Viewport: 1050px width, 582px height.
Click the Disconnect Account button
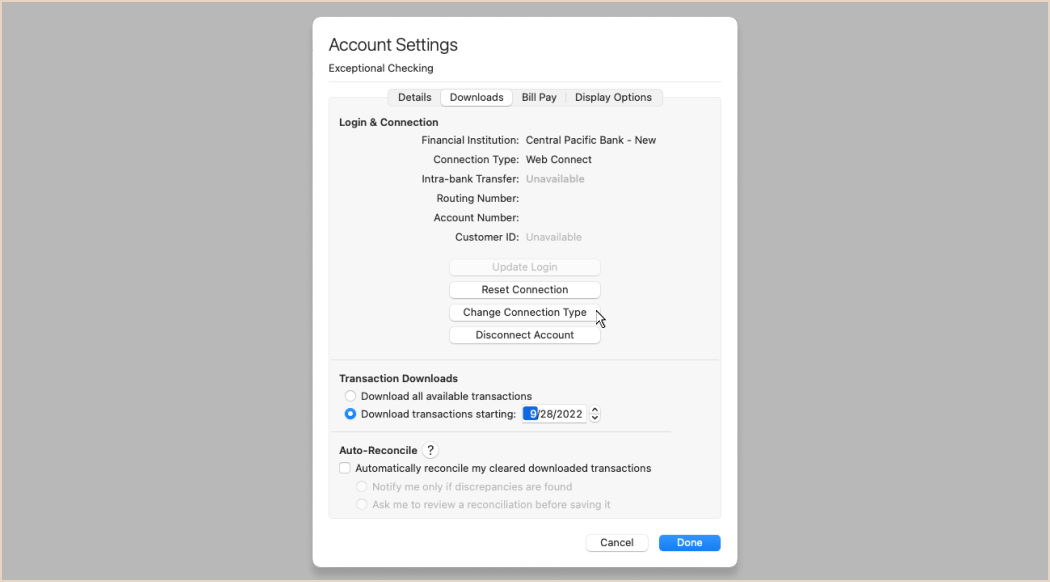[525, 335]
